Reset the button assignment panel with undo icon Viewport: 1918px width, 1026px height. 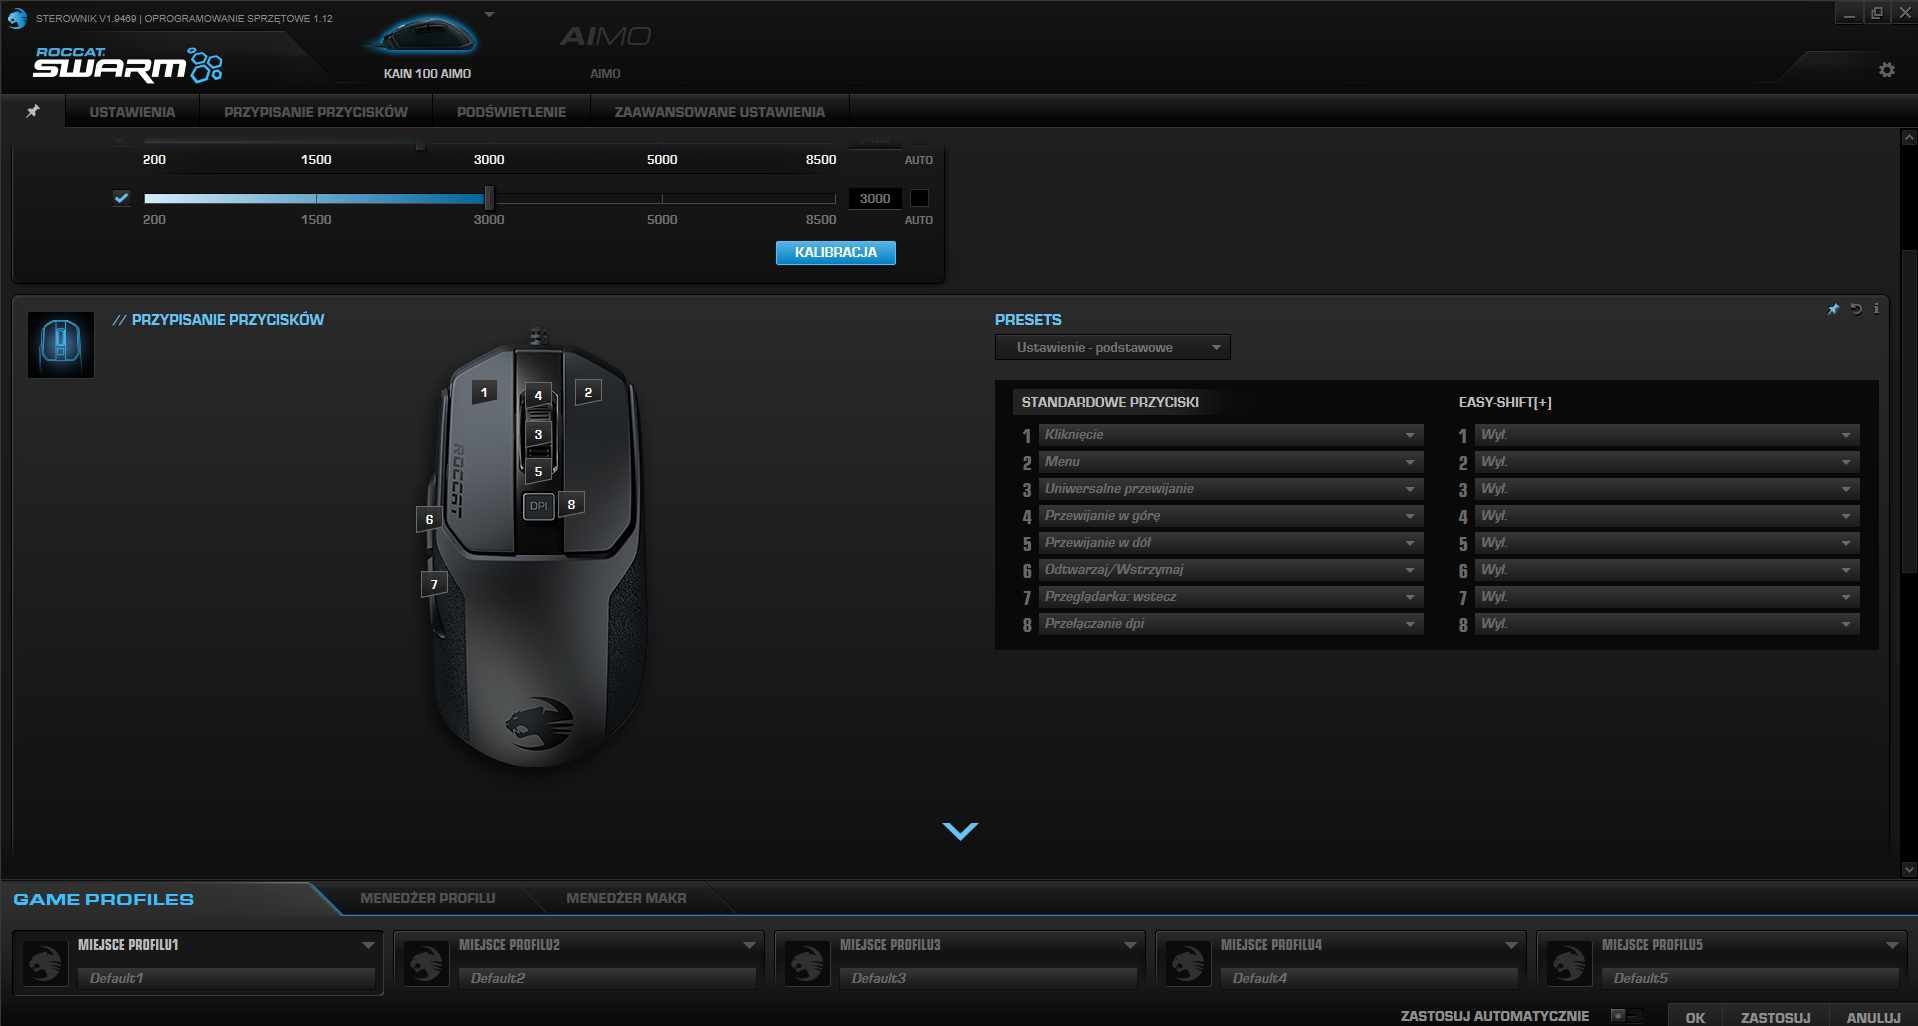(x=1856, y=309)
